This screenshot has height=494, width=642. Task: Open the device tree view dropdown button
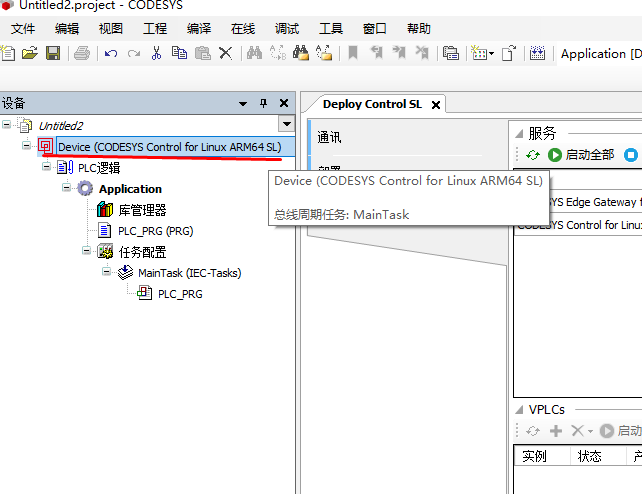click(287, 124)
